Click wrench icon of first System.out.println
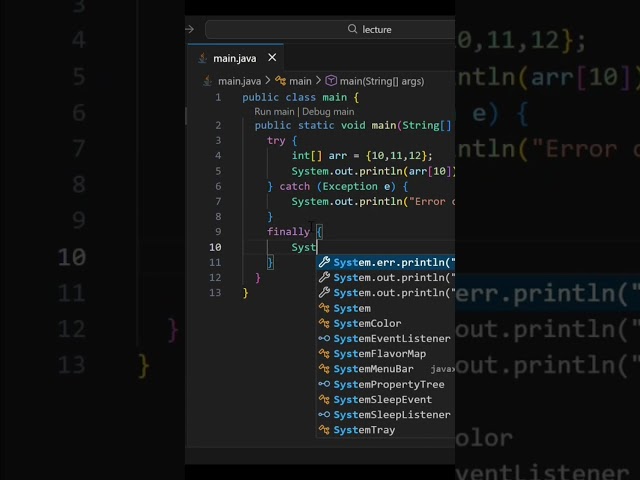 (324, 278)
